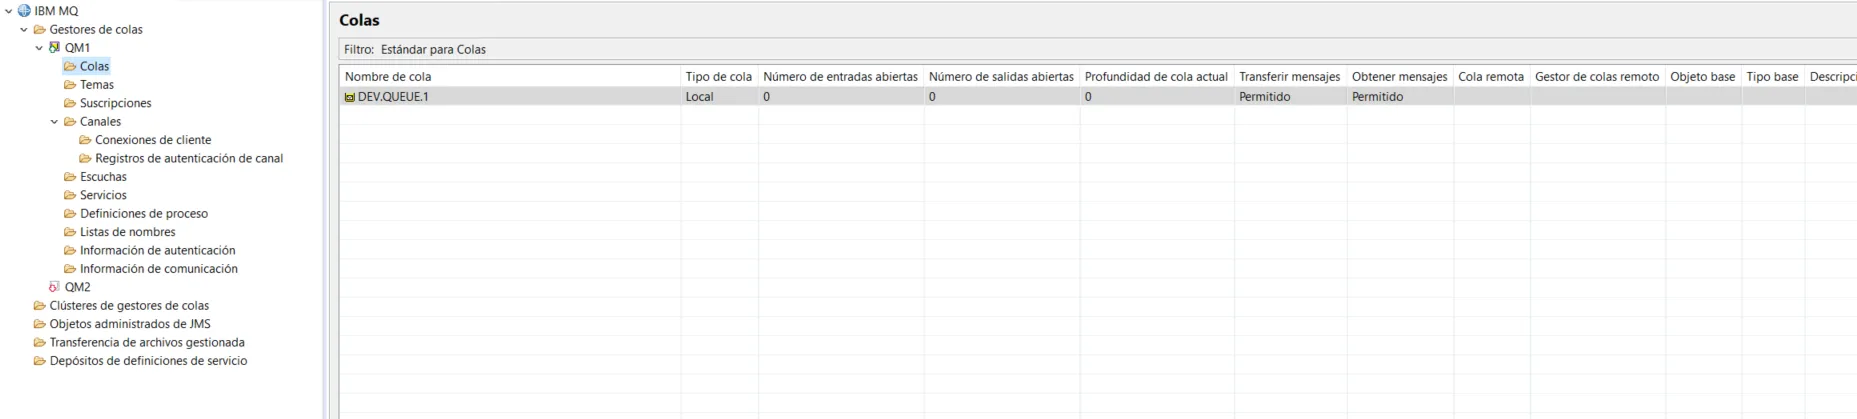Click the Gestor de colas remoto header
The image size is (1857, 419).
[1597, 77]
